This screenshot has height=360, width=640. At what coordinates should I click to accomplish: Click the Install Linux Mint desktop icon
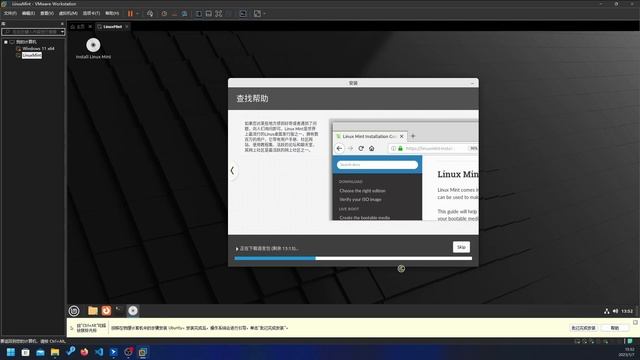point(93,49)
